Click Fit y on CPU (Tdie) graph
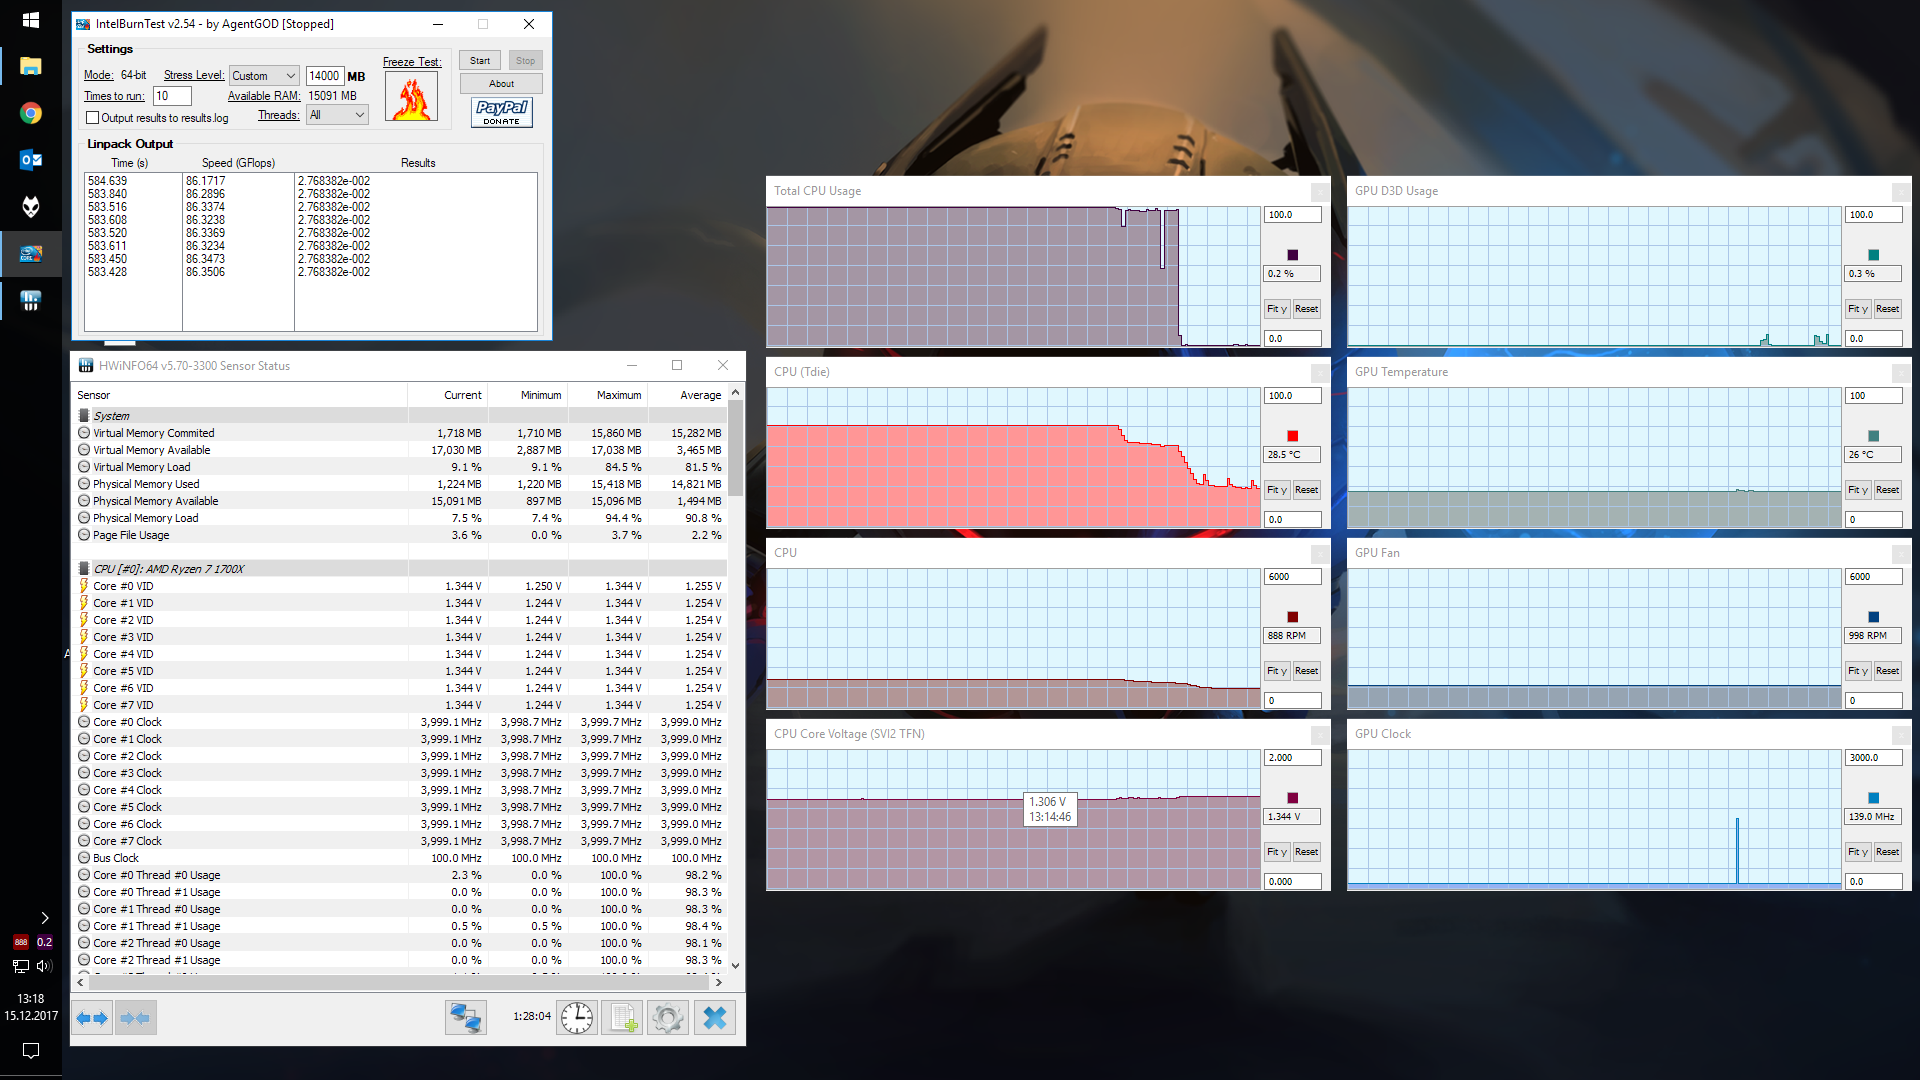This screenshot has height=1080, width=1920. 1276,490
